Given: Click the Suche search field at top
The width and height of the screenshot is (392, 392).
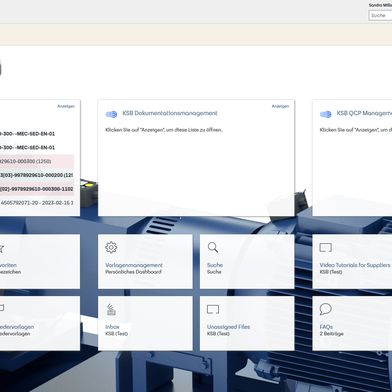Looking at the screenshot, I should [x=380, y=15].
